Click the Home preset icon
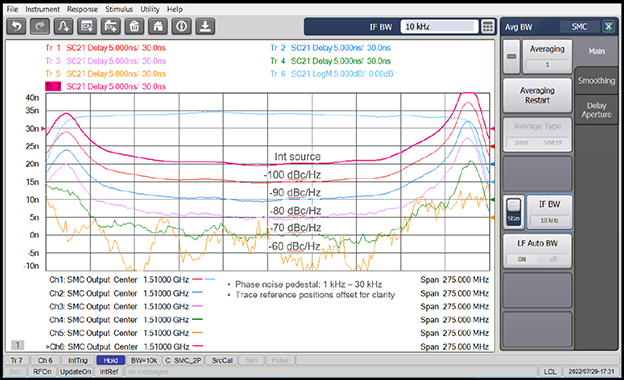624x380 pixels. point(158,27)
